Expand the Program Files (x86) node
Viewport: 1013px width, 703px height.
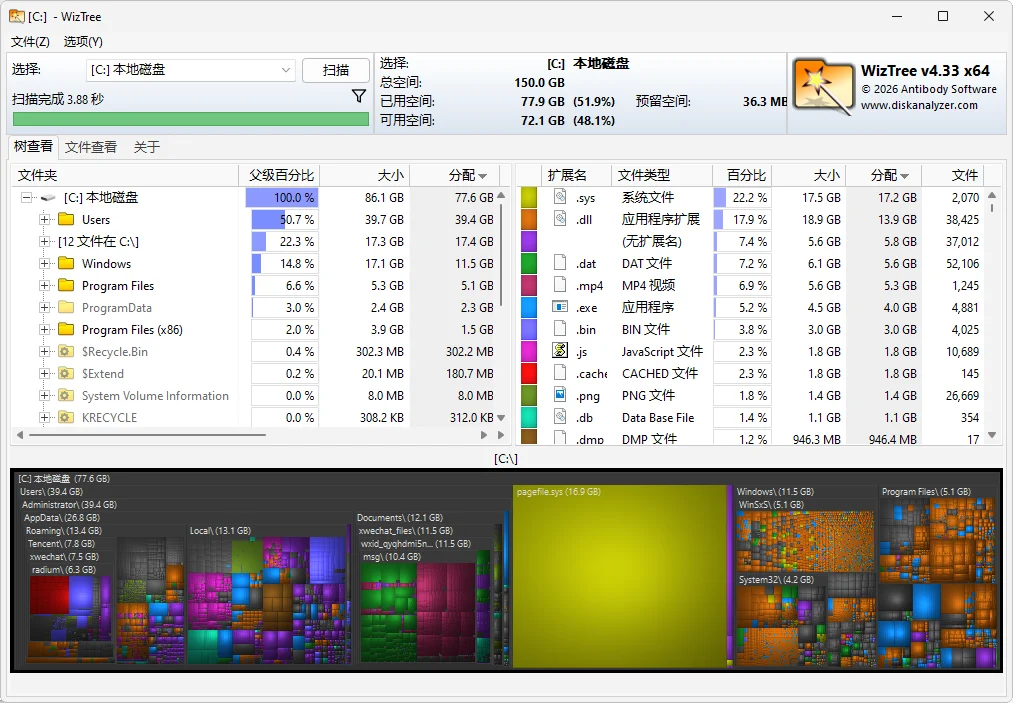(x=45, y=330)
